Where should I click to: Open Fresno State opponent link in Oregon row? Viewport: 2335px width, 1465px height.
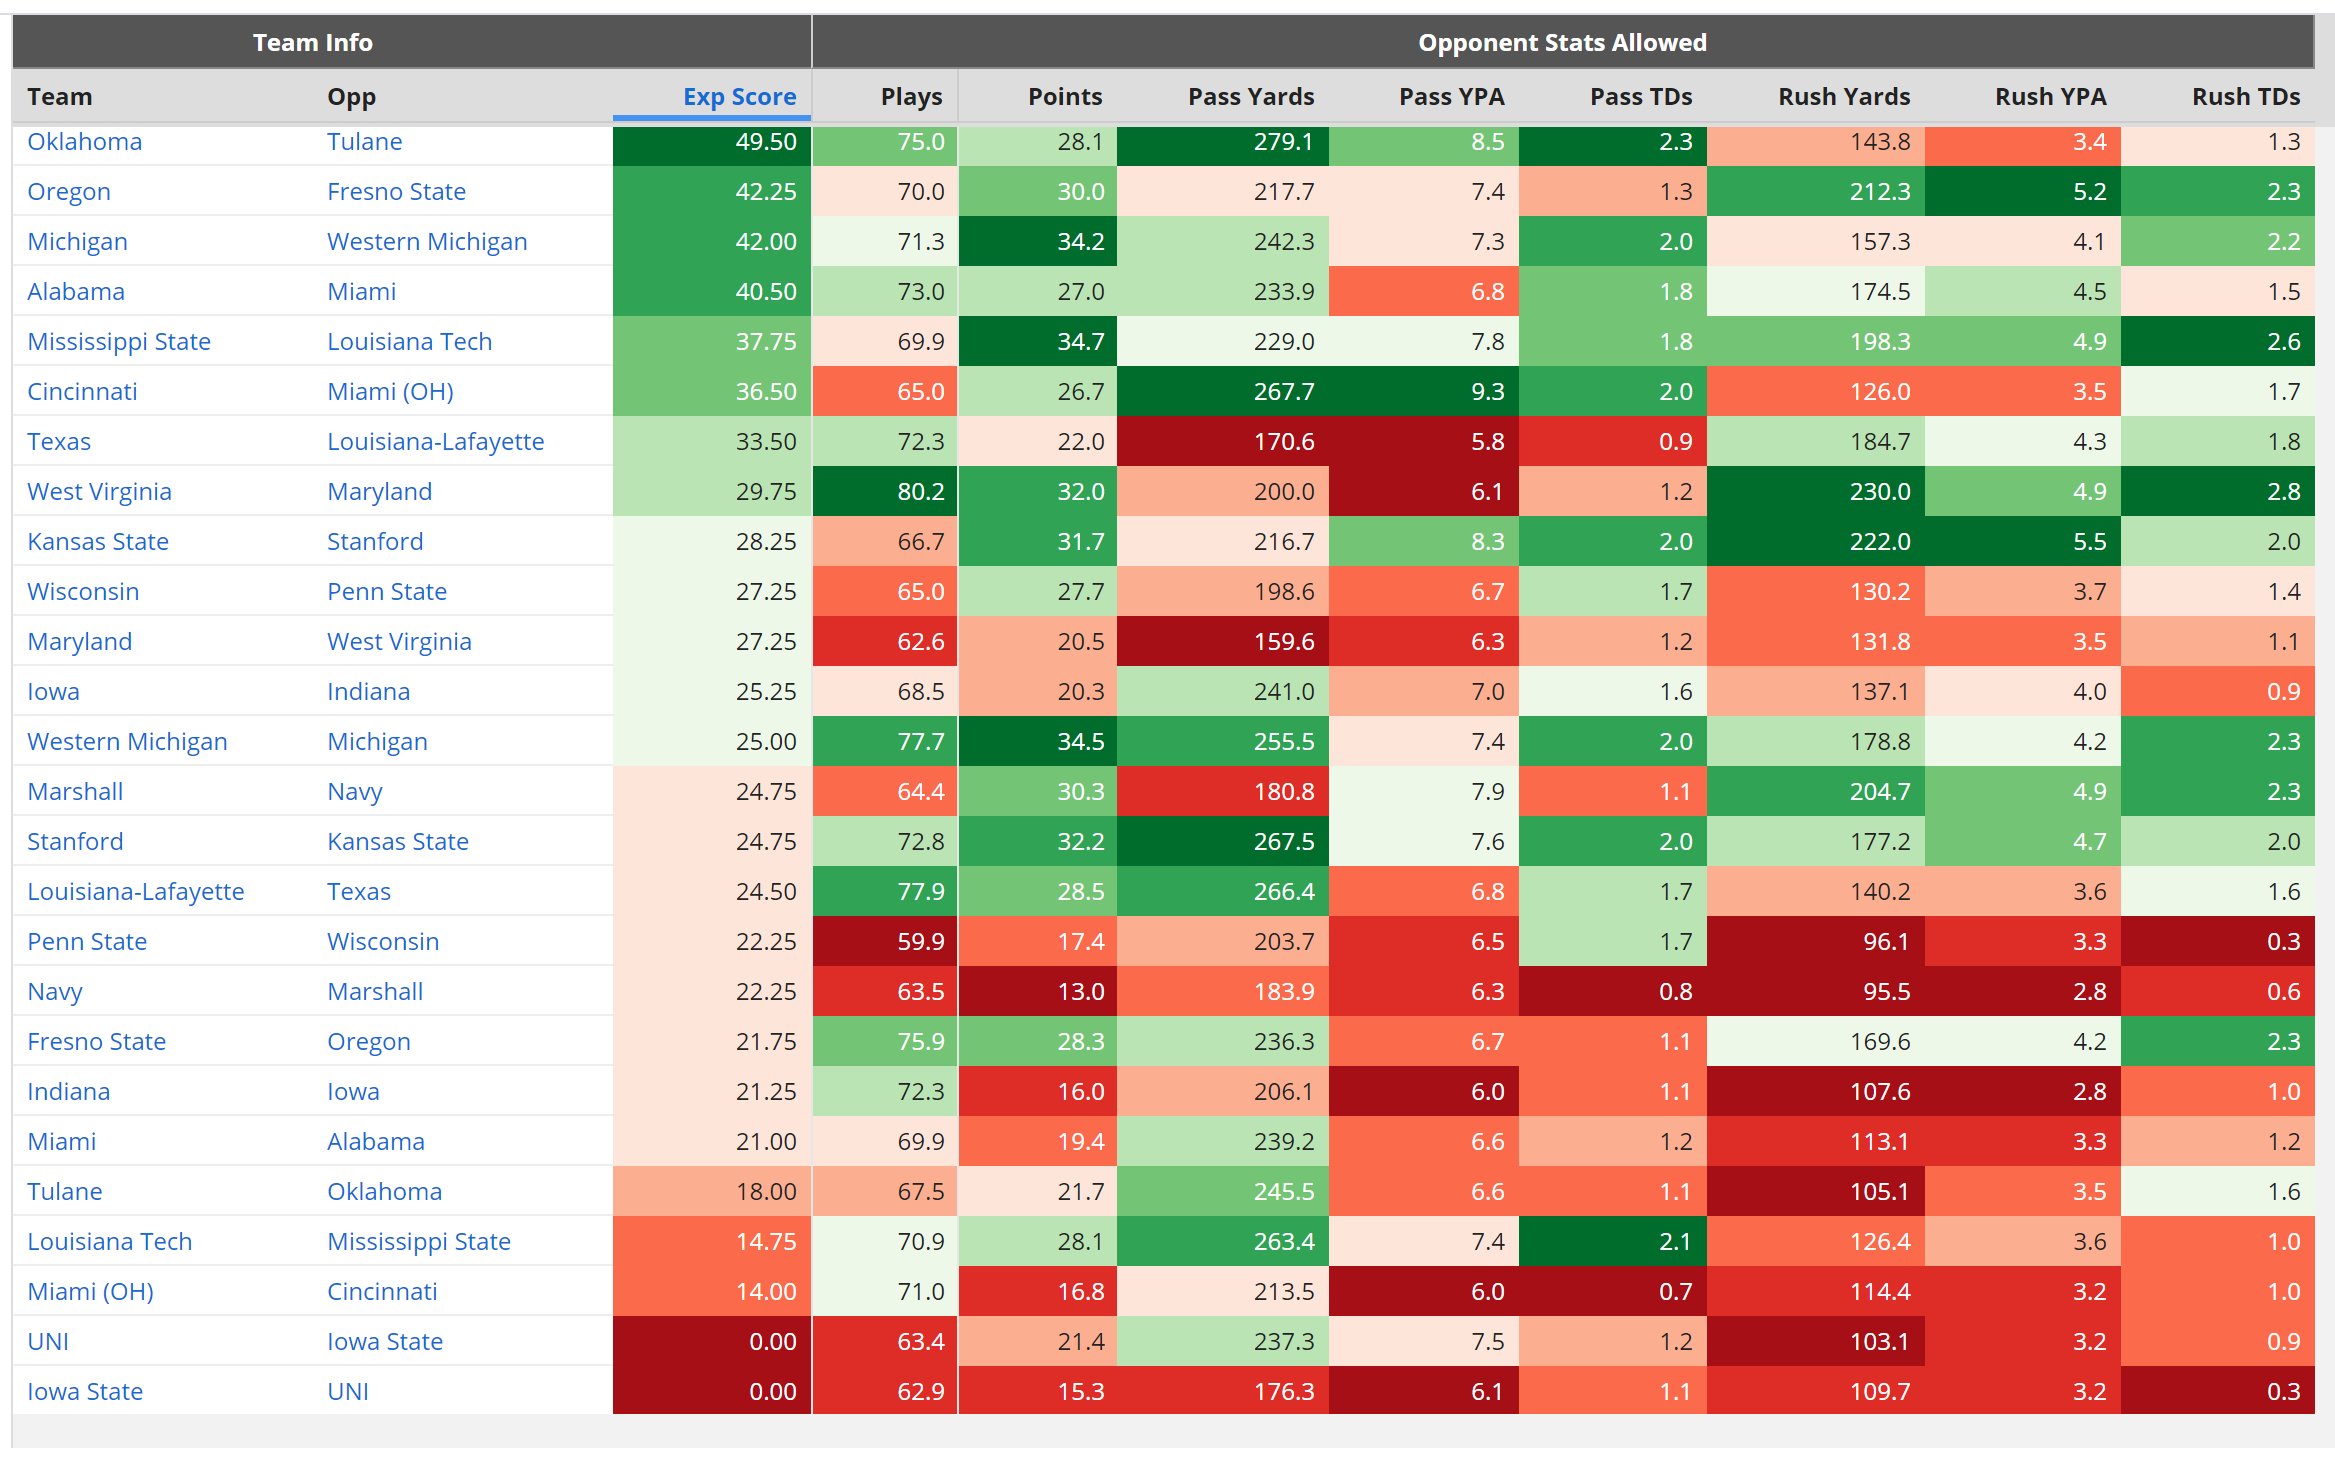pos(397,191)
